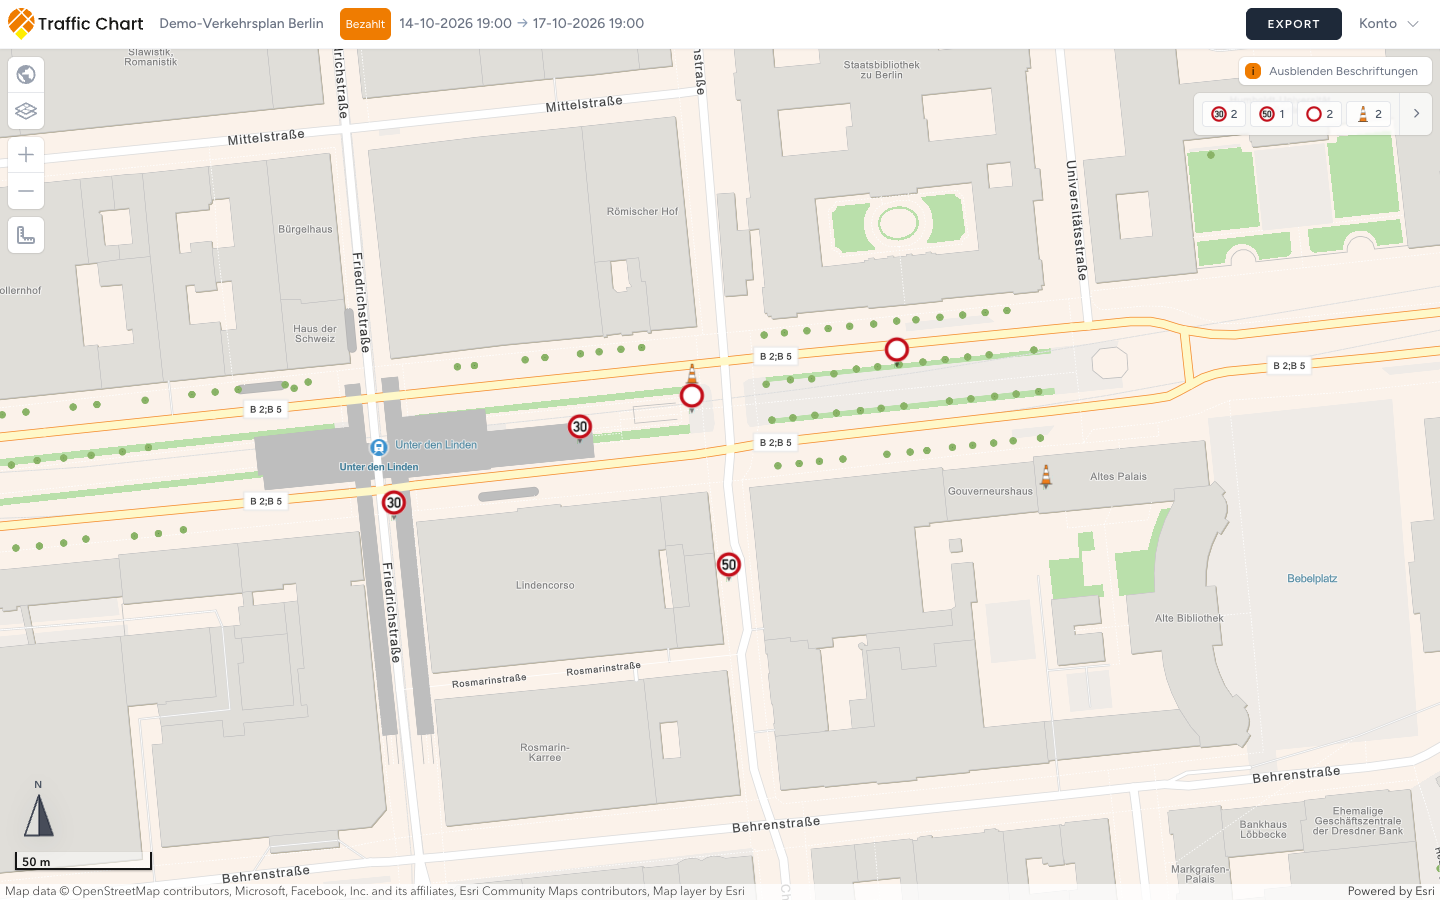
Task: Select the empty circle sign under the cone
Action: (x=692, y=396)
